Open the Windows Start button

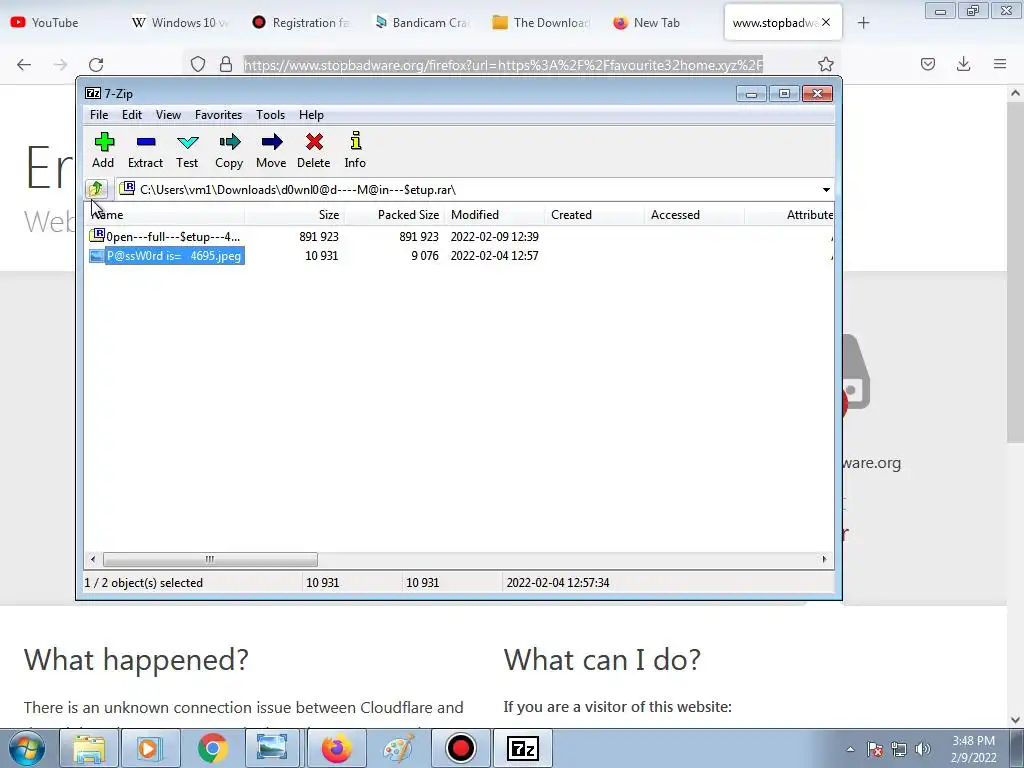tap(27, 748)
